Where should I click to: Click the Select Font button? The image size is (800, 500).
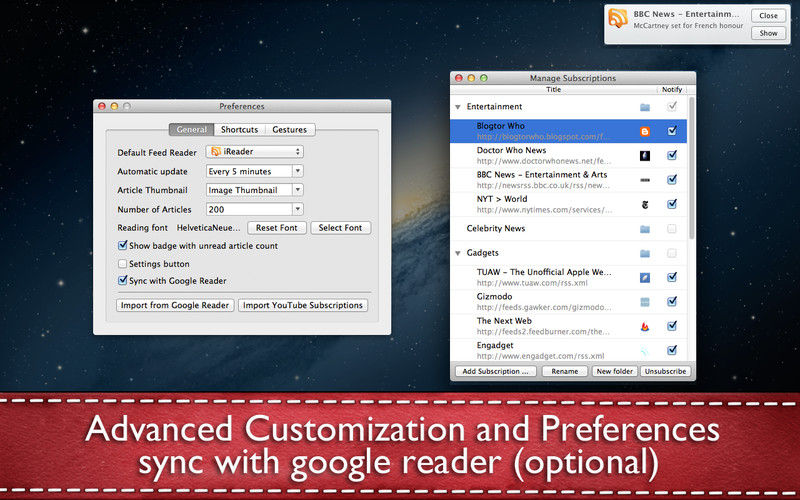(x=340, y=228)
